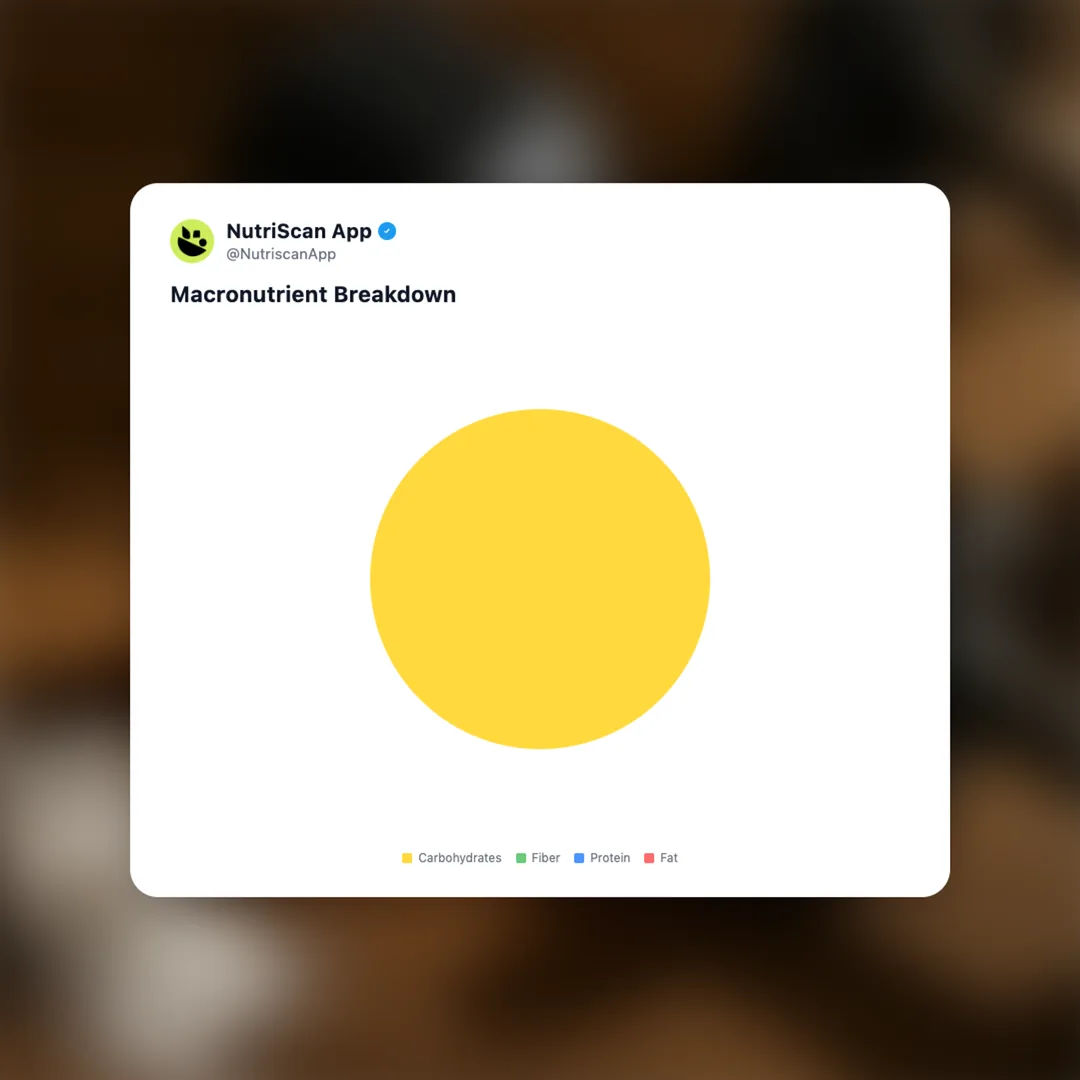Select the green Fiber legend square
The height and width of the screenshot is (1080, 1080).
(x=521, y=858)
